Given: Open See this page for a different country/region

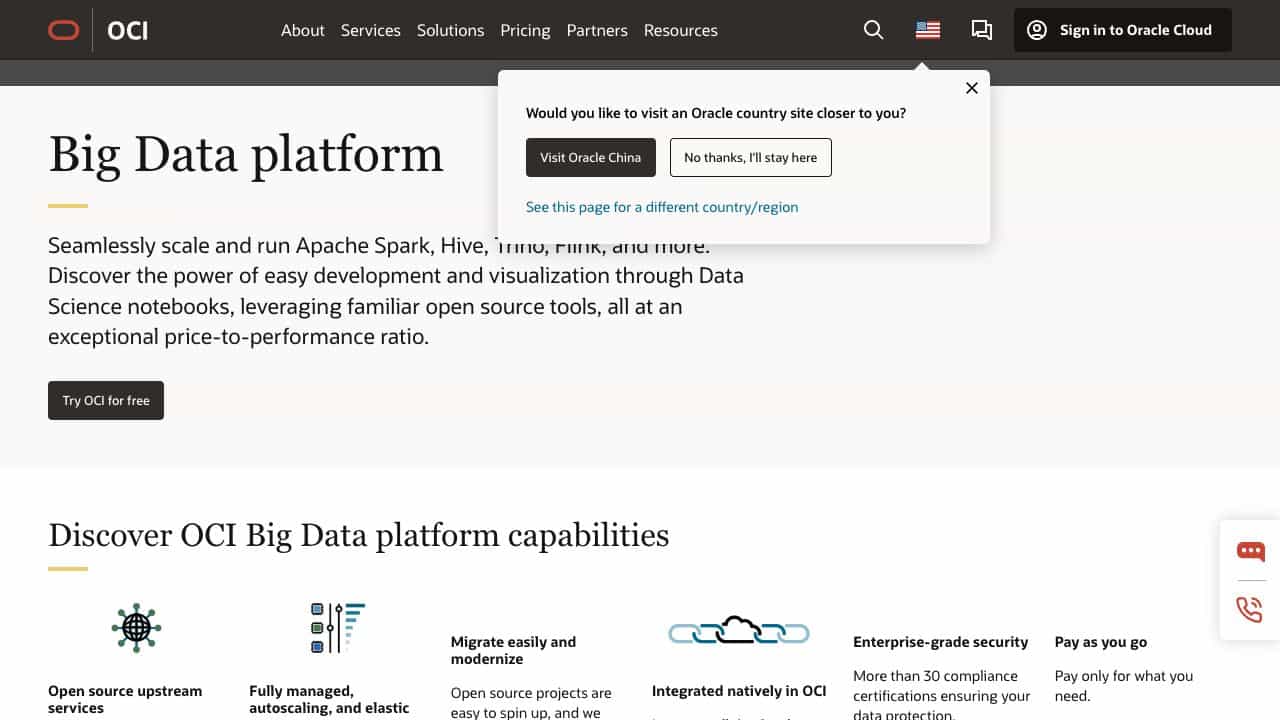Looking at the screenshot, I should pyautogui.click(x=662, y=207).
